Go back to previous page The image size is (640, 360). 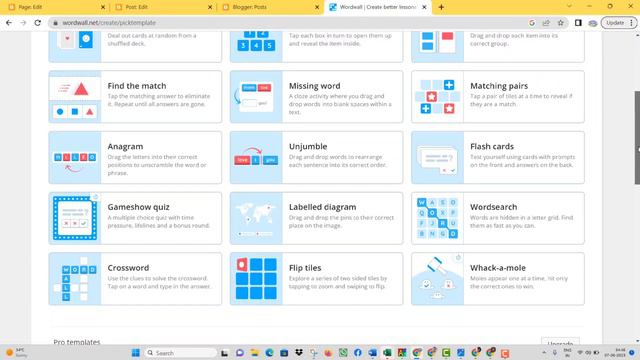tap(9, 23)
